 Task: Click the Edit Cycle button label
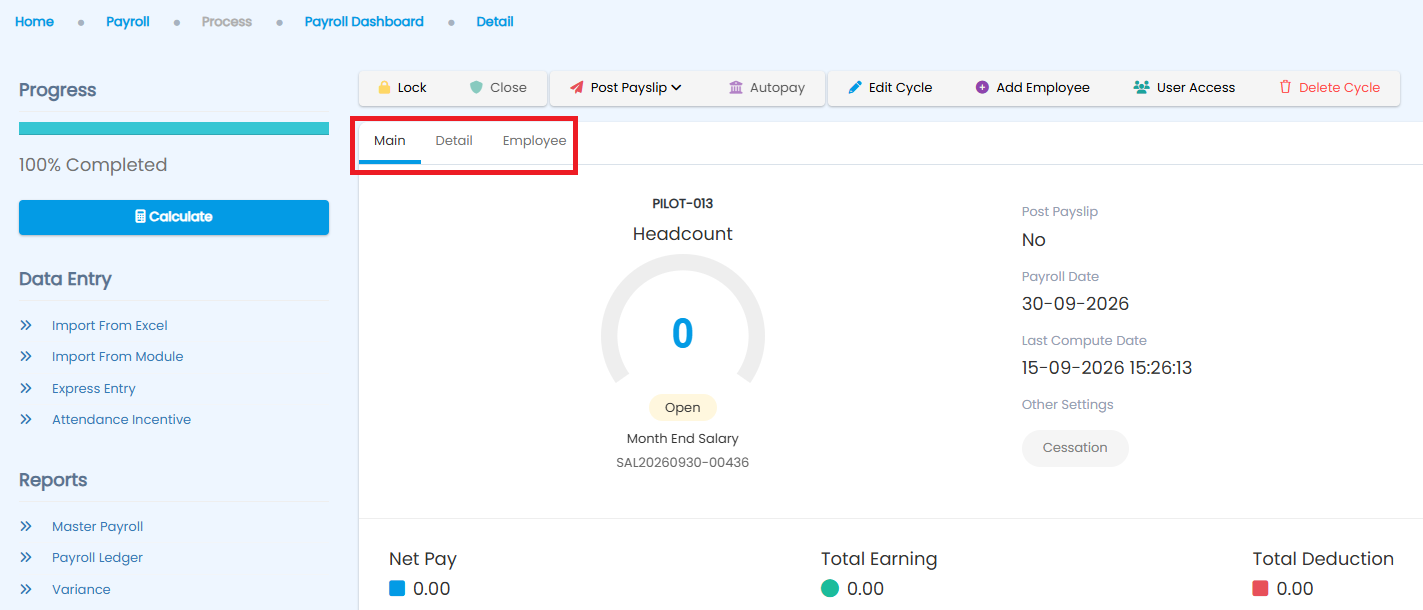[900, 88]
